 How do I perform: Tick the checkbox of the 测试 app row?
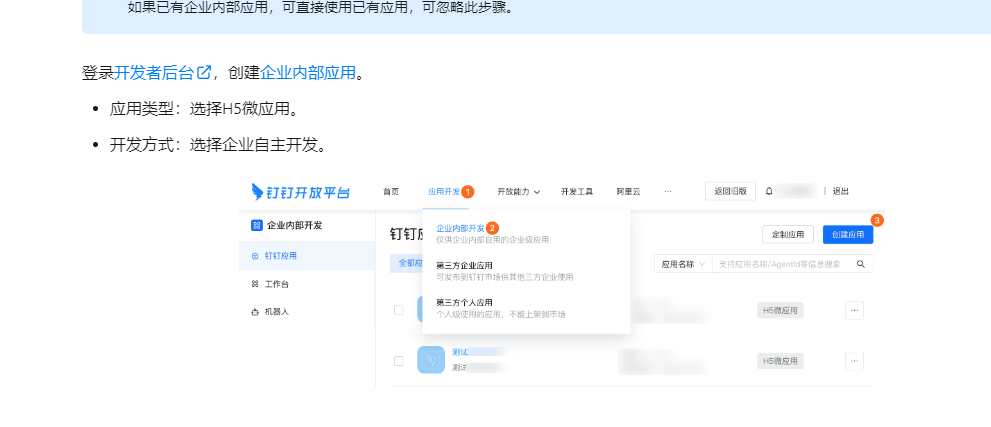coord(399,361)
